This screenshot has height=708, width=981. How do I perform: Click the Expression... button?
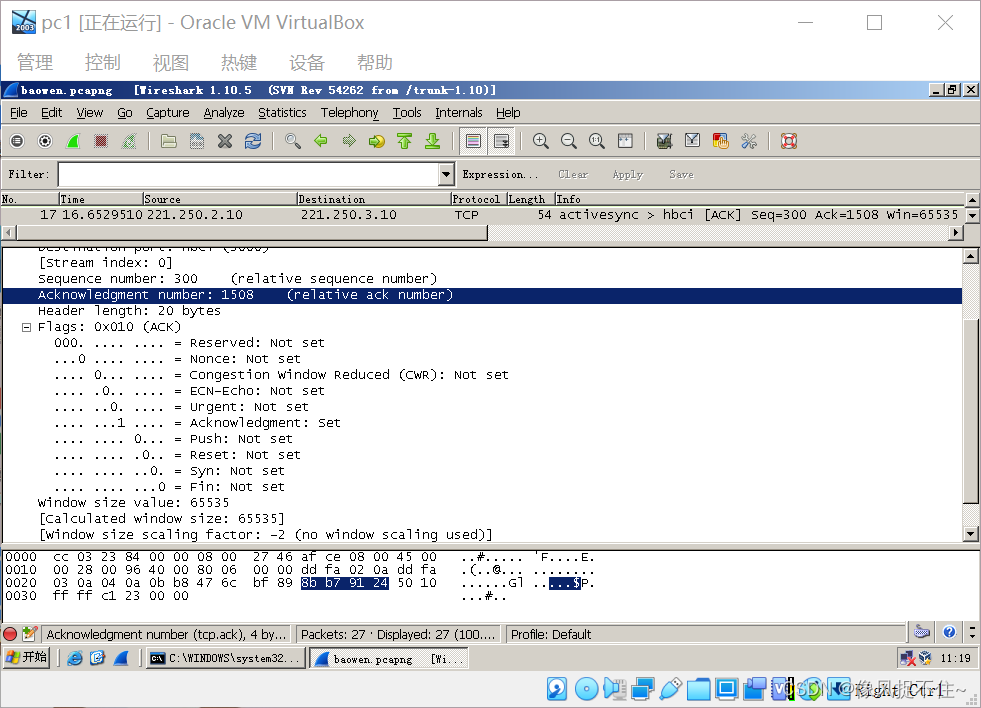(500, 174)
